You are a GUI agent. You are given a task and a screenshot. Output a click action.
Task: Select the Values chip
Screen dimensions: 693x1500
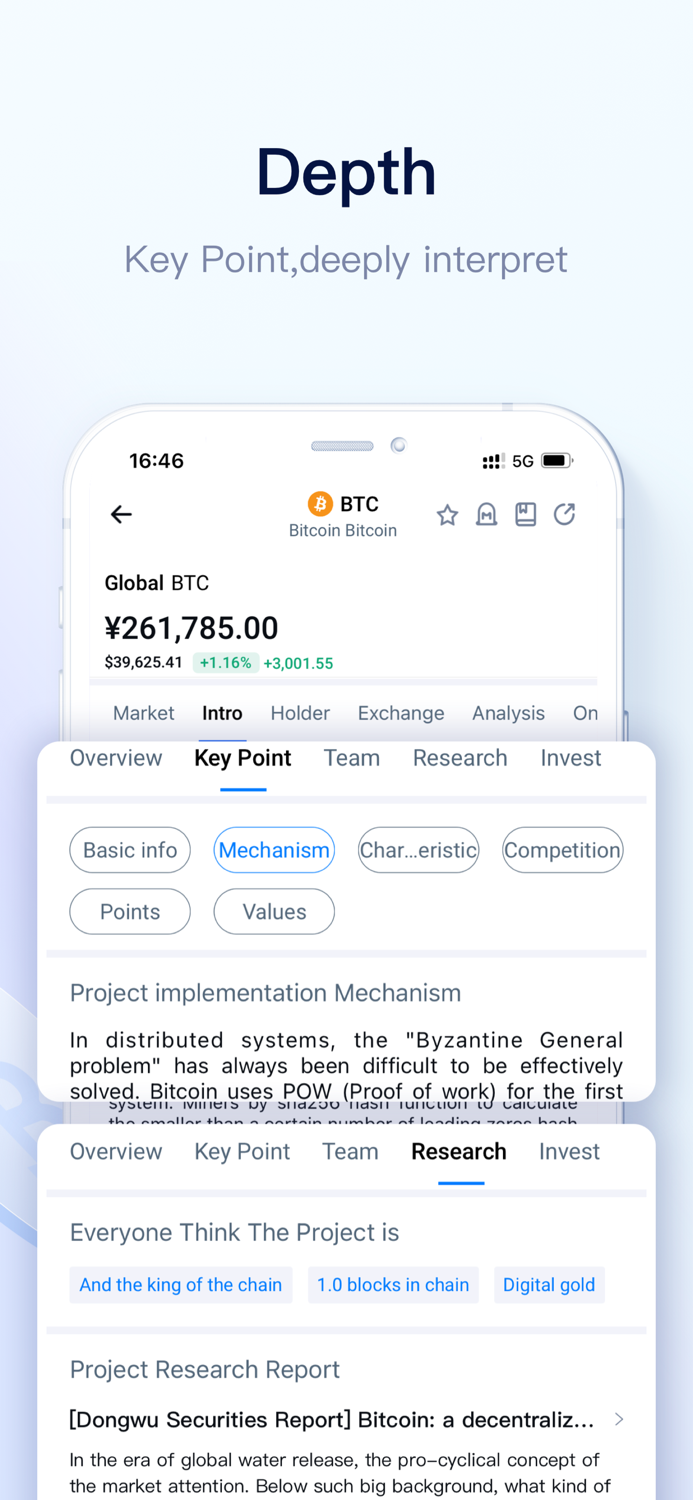(x=274, y=911)
